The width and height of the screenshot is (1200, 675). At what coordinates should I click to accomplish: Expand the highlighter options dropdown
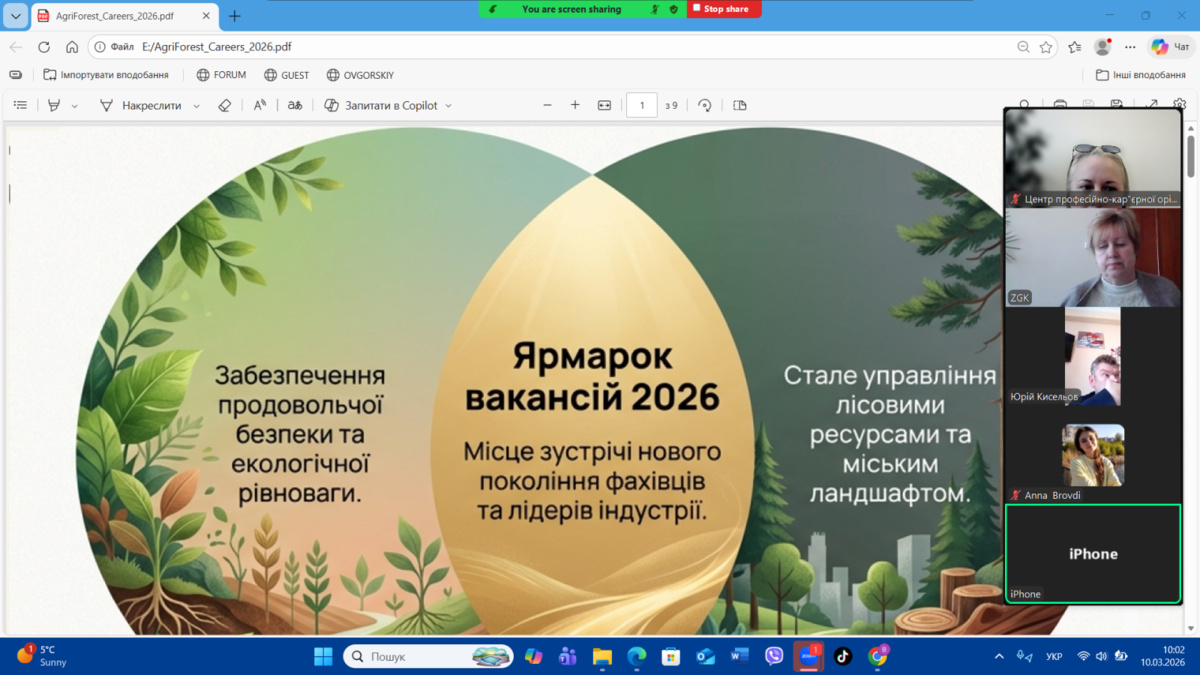(x=75, y=105)
